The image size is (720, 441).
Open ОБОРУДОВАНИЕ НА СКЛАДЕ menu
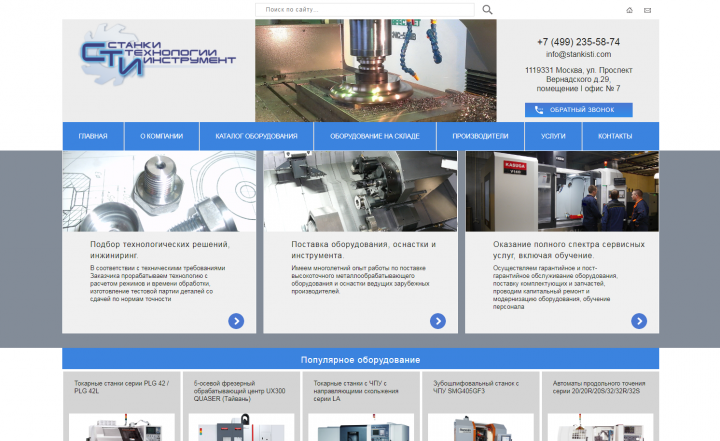(x=375, y=136)
